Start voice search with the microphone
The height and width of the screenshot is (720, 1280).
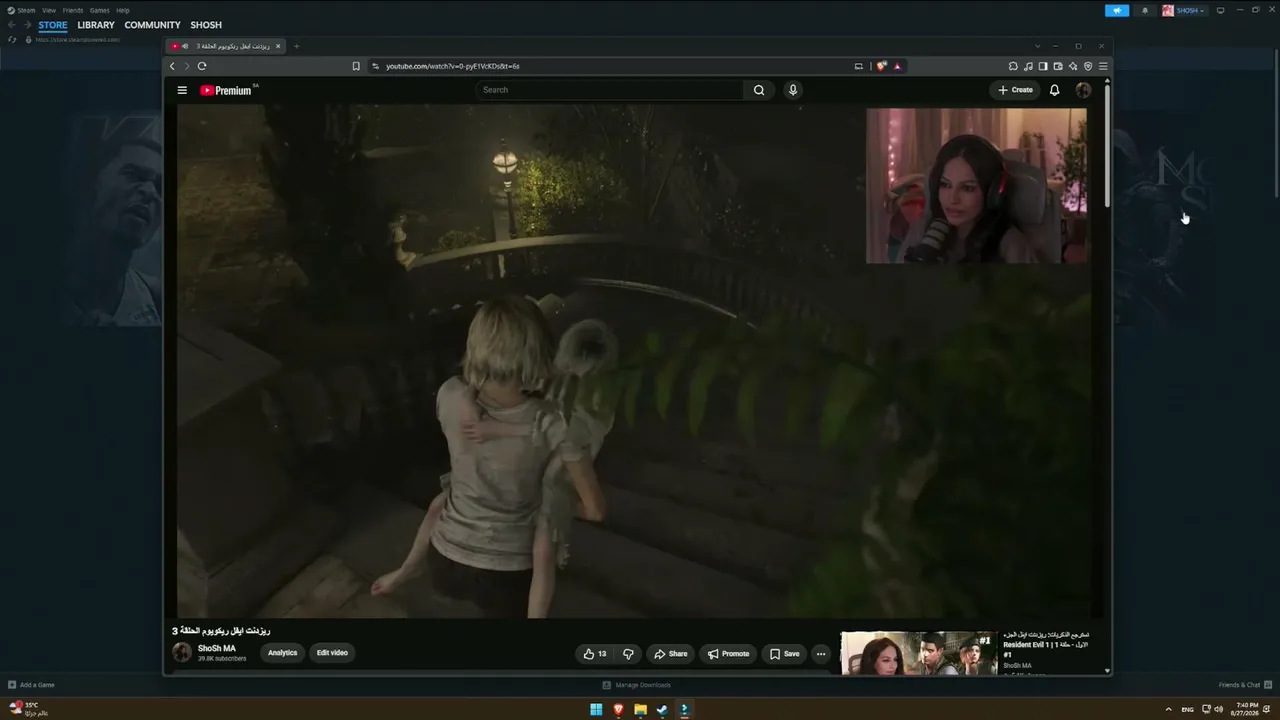793,90
